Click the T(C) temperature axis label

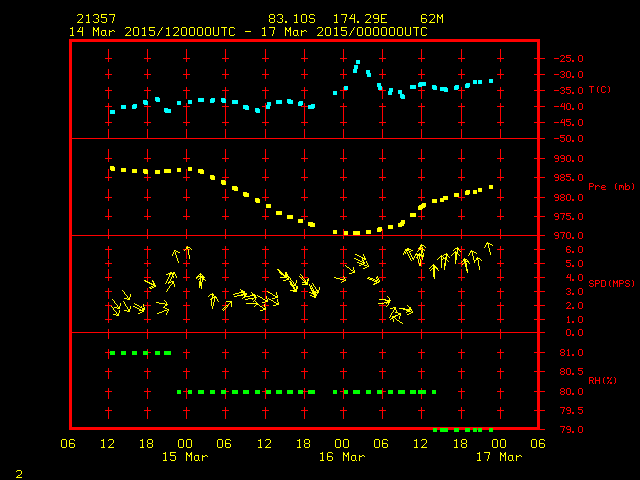coord(600,89)
